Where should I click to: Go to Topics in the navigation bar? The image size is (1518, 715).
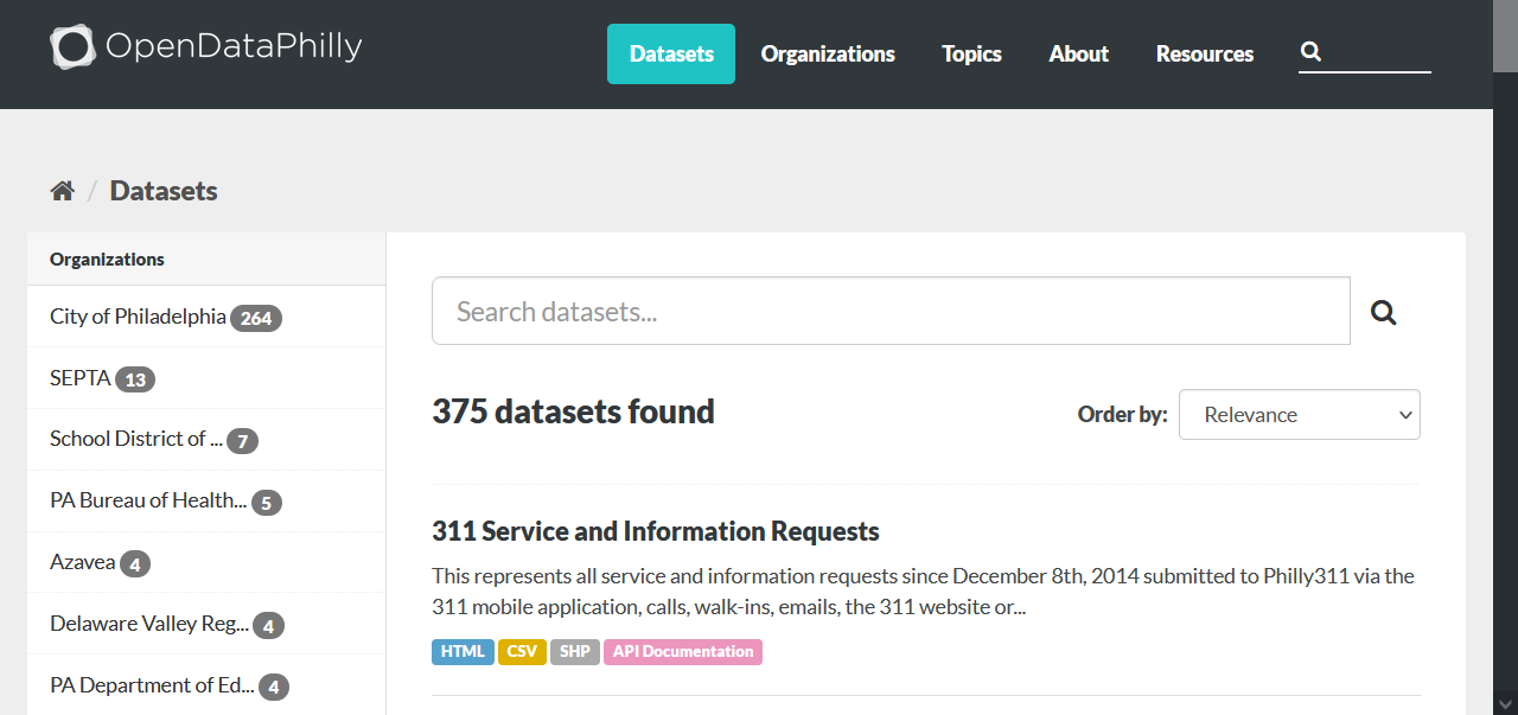[x=971, y=54]
